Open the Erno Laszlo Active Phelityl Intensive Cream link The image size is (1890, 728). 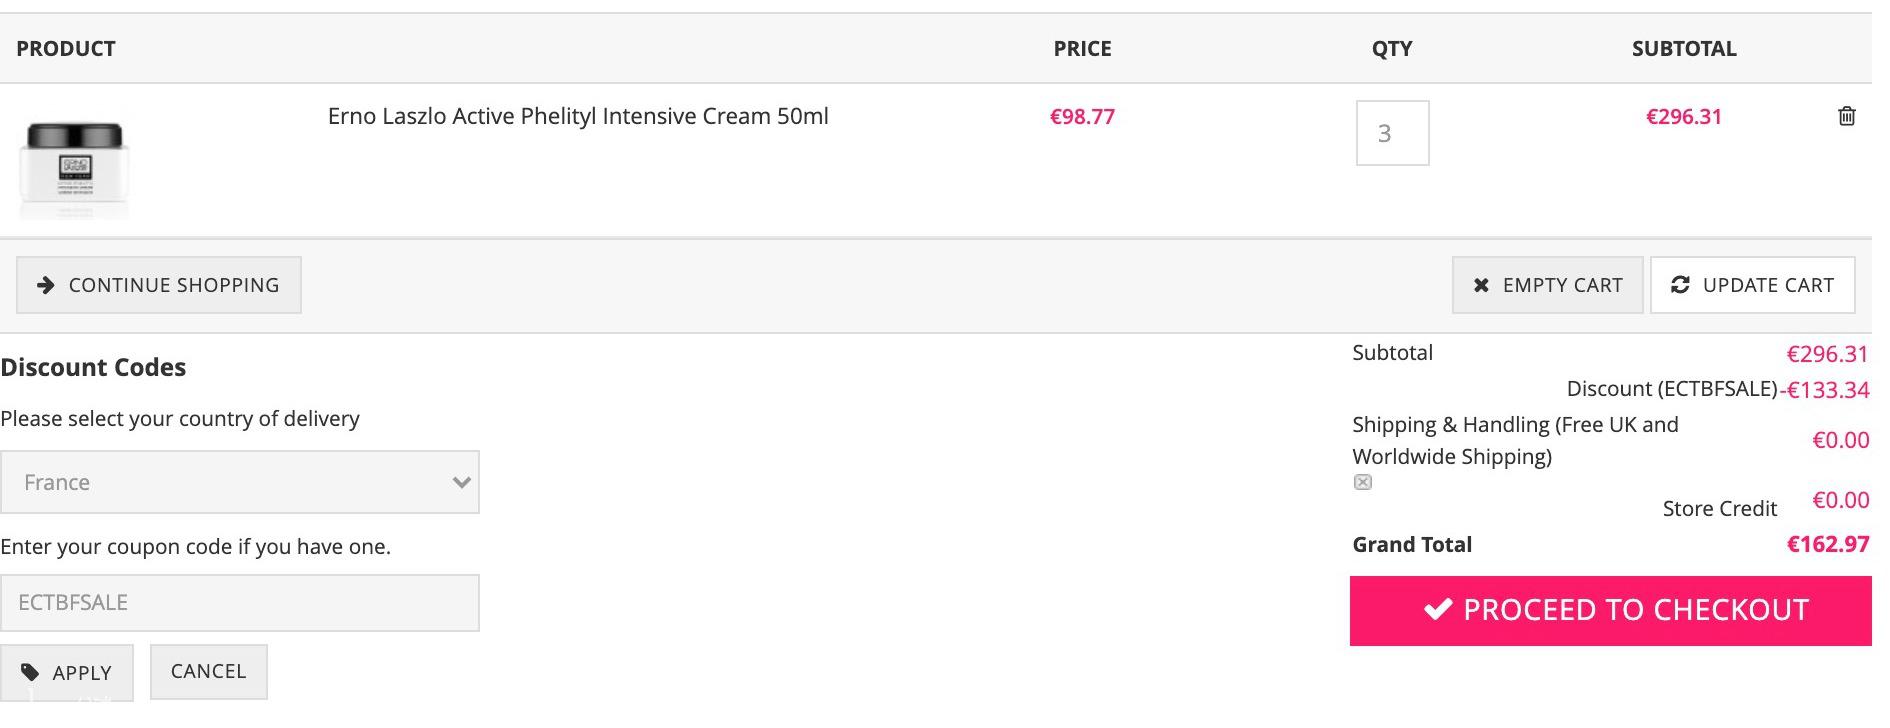point(578,116)
